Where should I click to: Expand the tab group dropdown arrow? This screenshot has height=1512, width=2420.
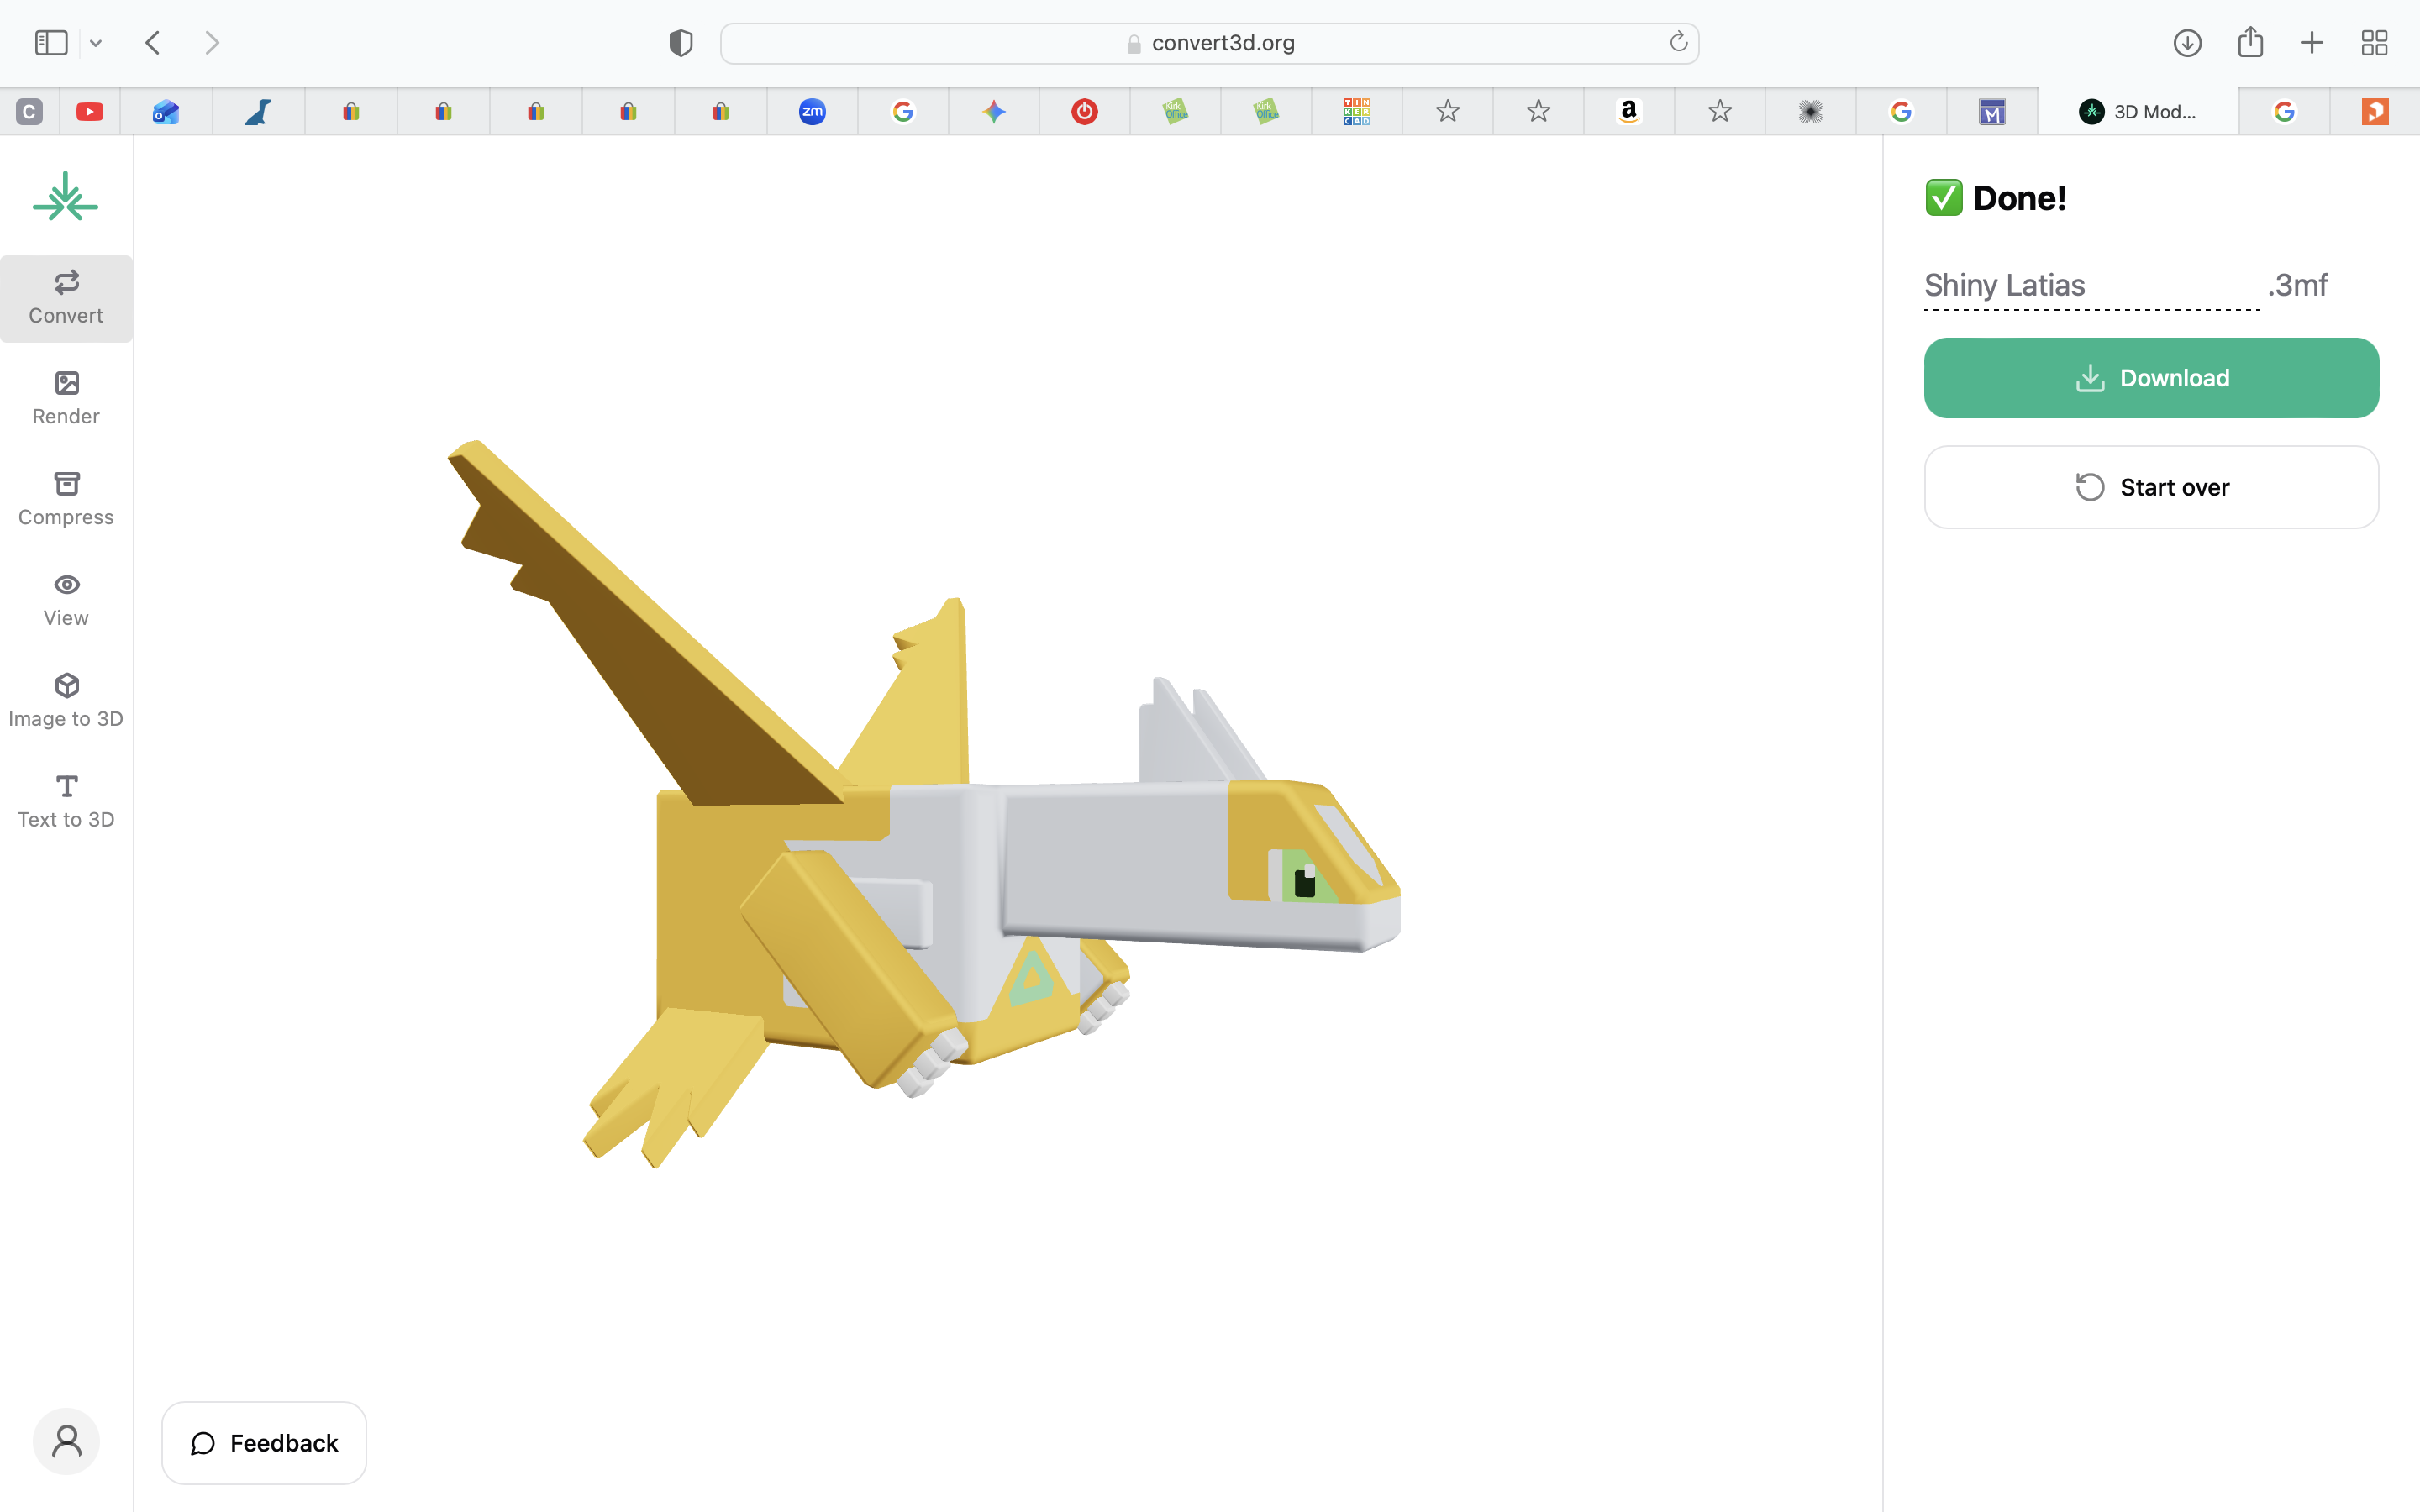[96, 43]
